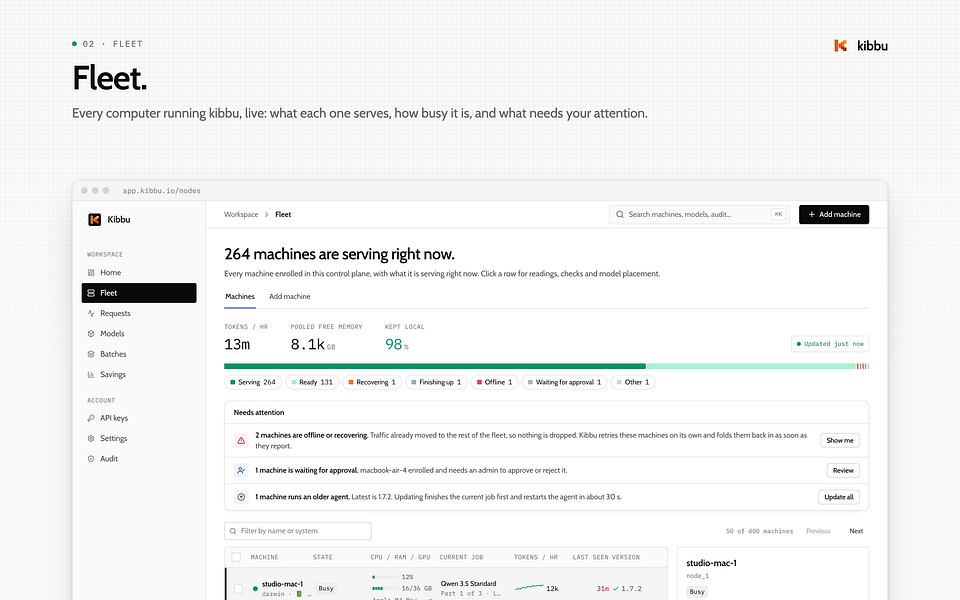Open Batches via its stack icon

[91, 354]
